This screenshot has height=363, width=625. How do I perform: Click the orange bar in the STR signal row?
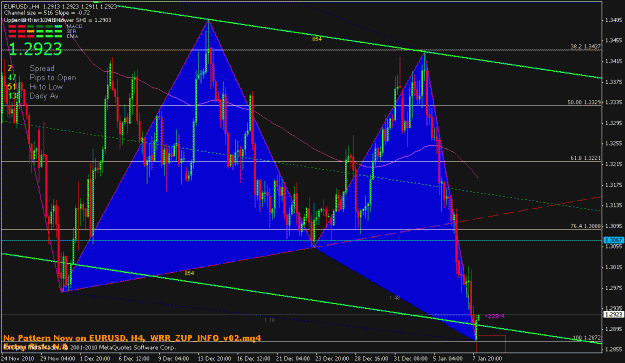pyautogui.click(x=31, y=31)
